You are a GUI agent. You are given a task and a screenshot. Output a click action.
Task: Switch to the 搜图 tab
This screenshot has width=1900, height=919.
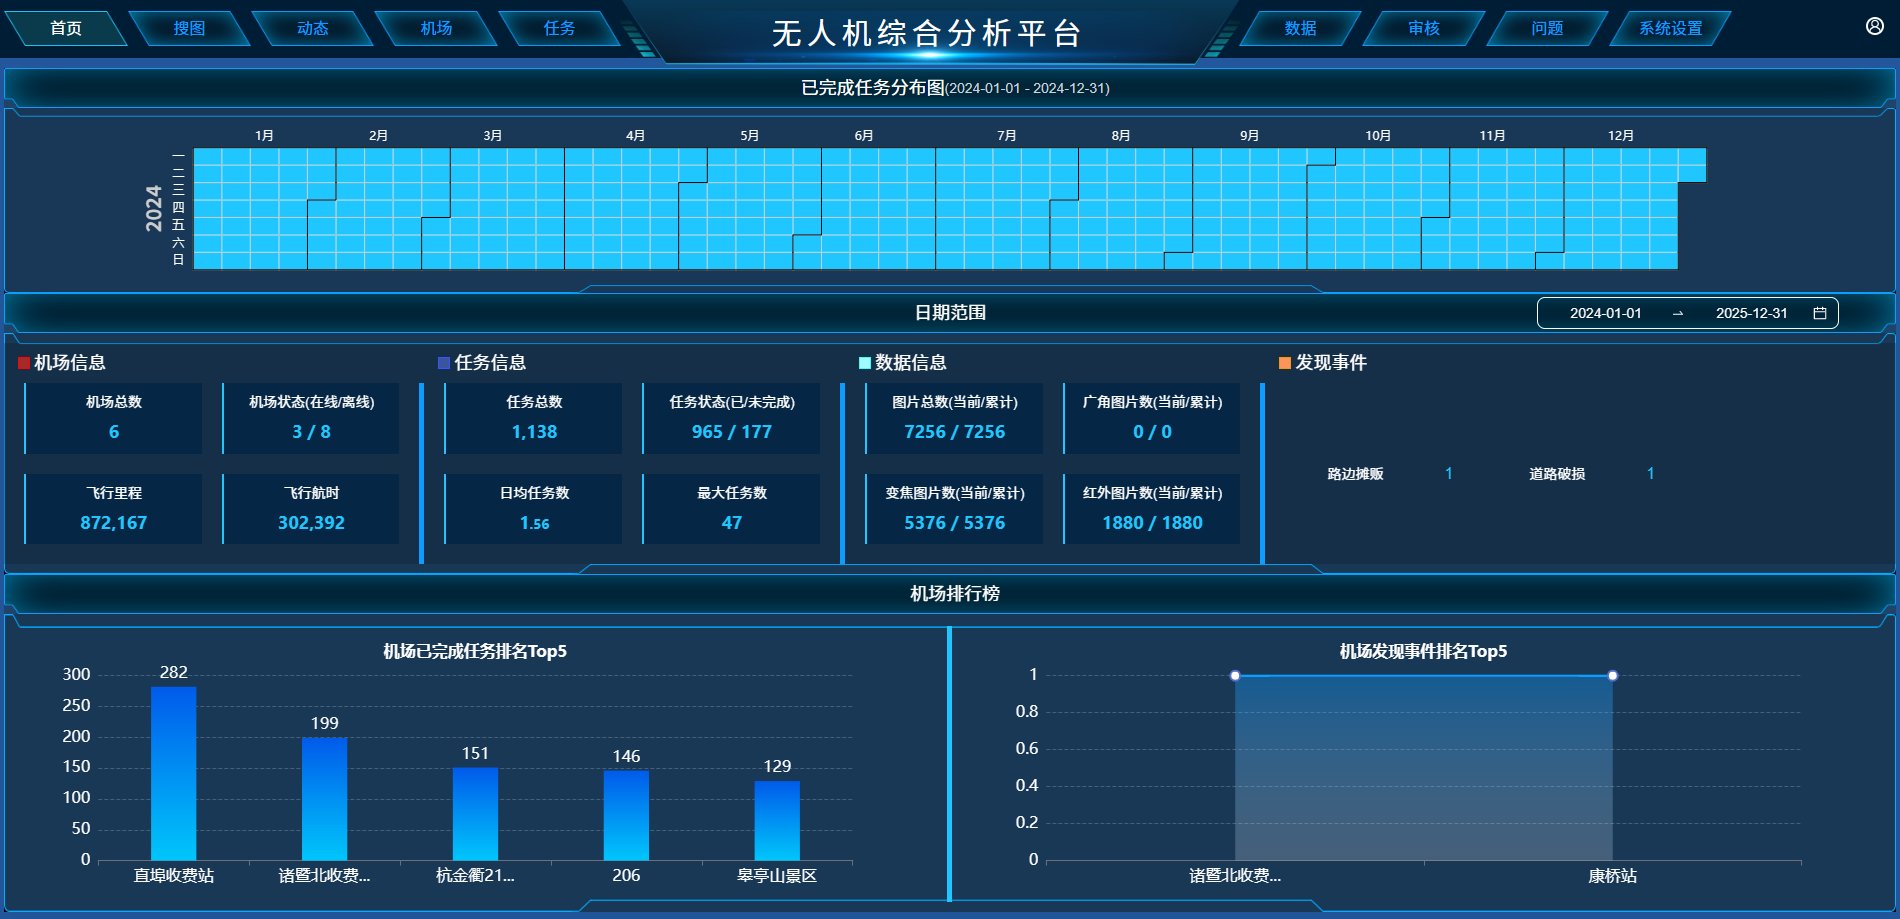pos(189,28)
